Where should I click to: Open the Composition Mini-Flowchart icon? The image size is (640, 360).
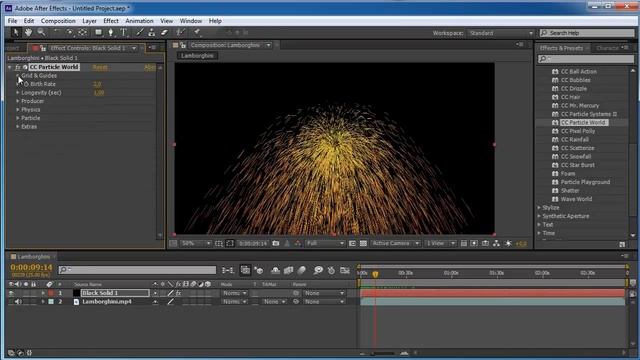tap(228, 270)
